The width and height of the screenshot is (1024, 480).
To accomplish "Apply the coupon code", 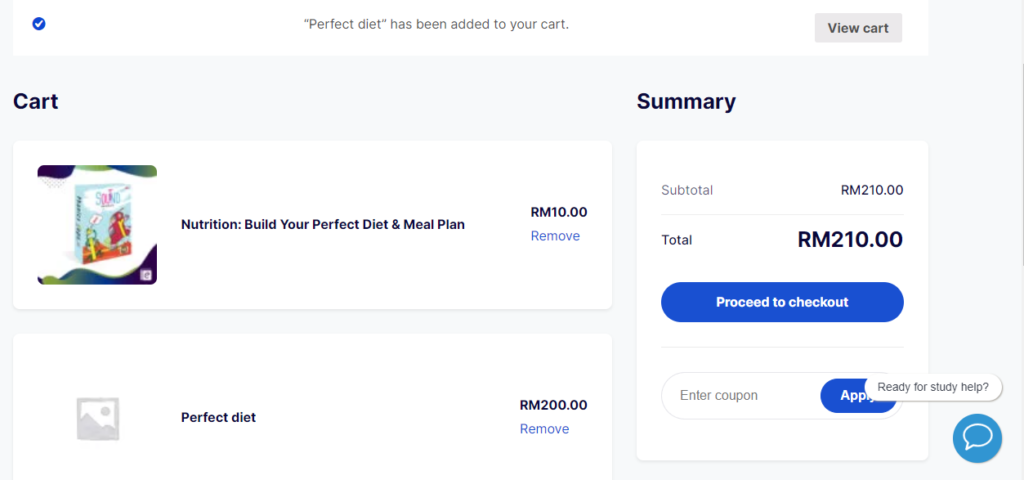I will 848,396.
